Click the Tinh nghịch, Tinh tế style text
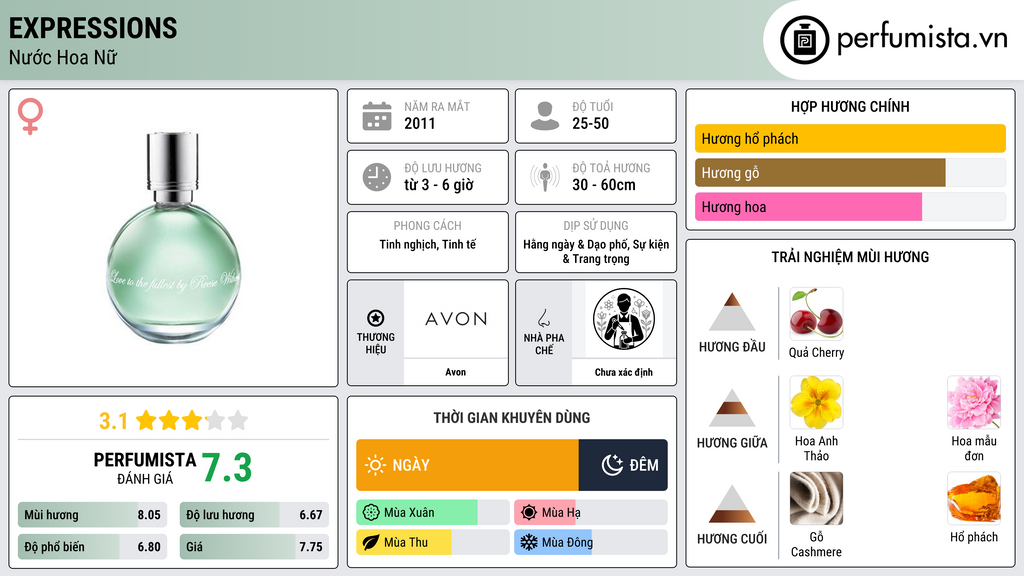The width and height of the screenshot is (1024, 576). 428,244
